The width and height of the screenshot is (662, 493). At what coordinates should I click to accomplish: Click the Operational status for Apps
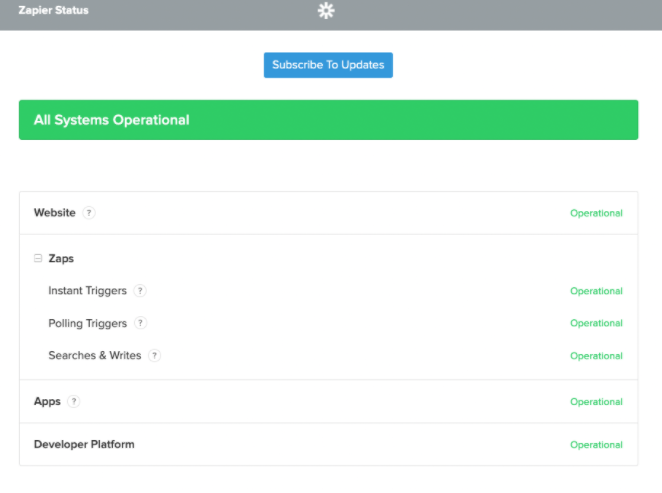(x=596, y=402)
